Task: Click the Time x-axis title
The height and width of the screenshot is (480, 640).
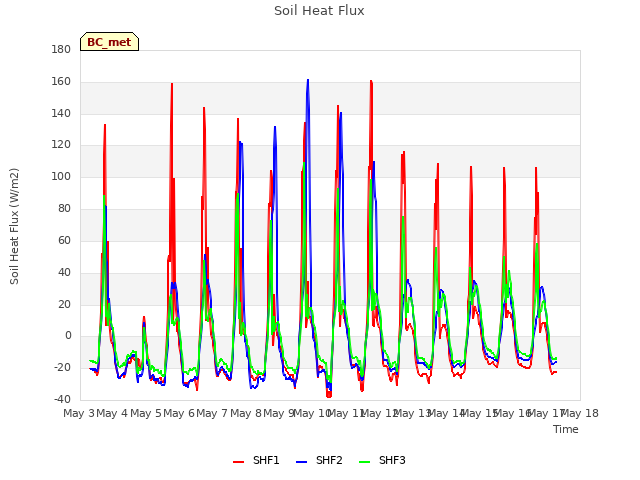Action: [x=566, y=429]
